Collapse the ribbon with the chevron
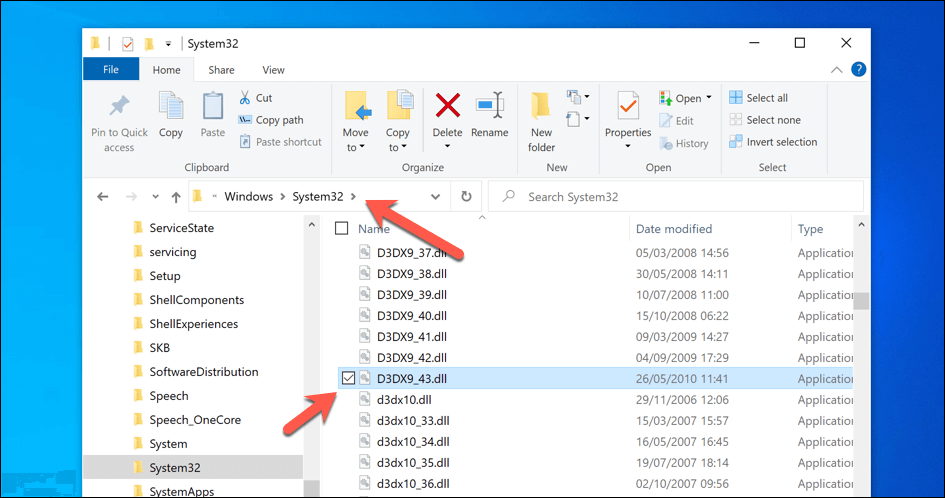 (837, 70)
